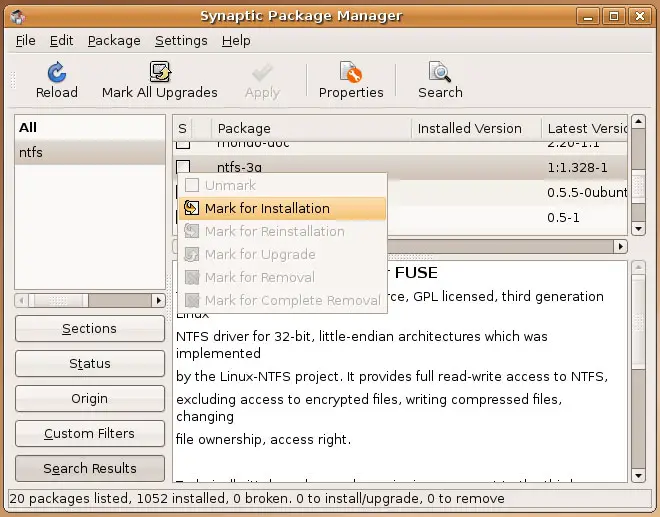660x517 pixels.
Task: Minimize the Synaptic window
Action: click(588, 16)
